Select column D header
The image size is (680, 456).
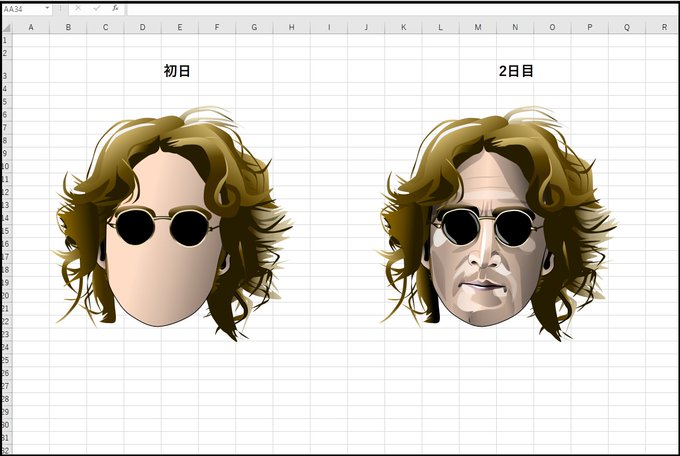click(x=143, y=27)
